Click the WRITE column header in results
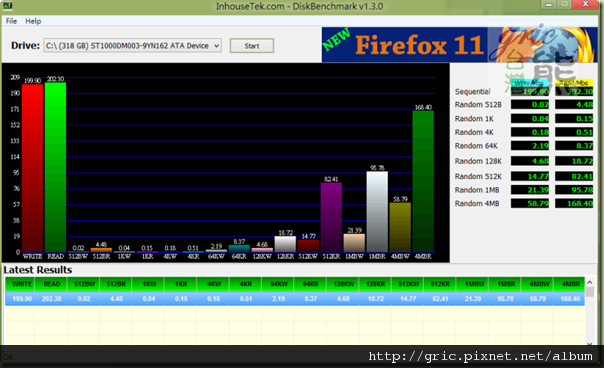Screen dimensions: 604x368 point(20,284)
